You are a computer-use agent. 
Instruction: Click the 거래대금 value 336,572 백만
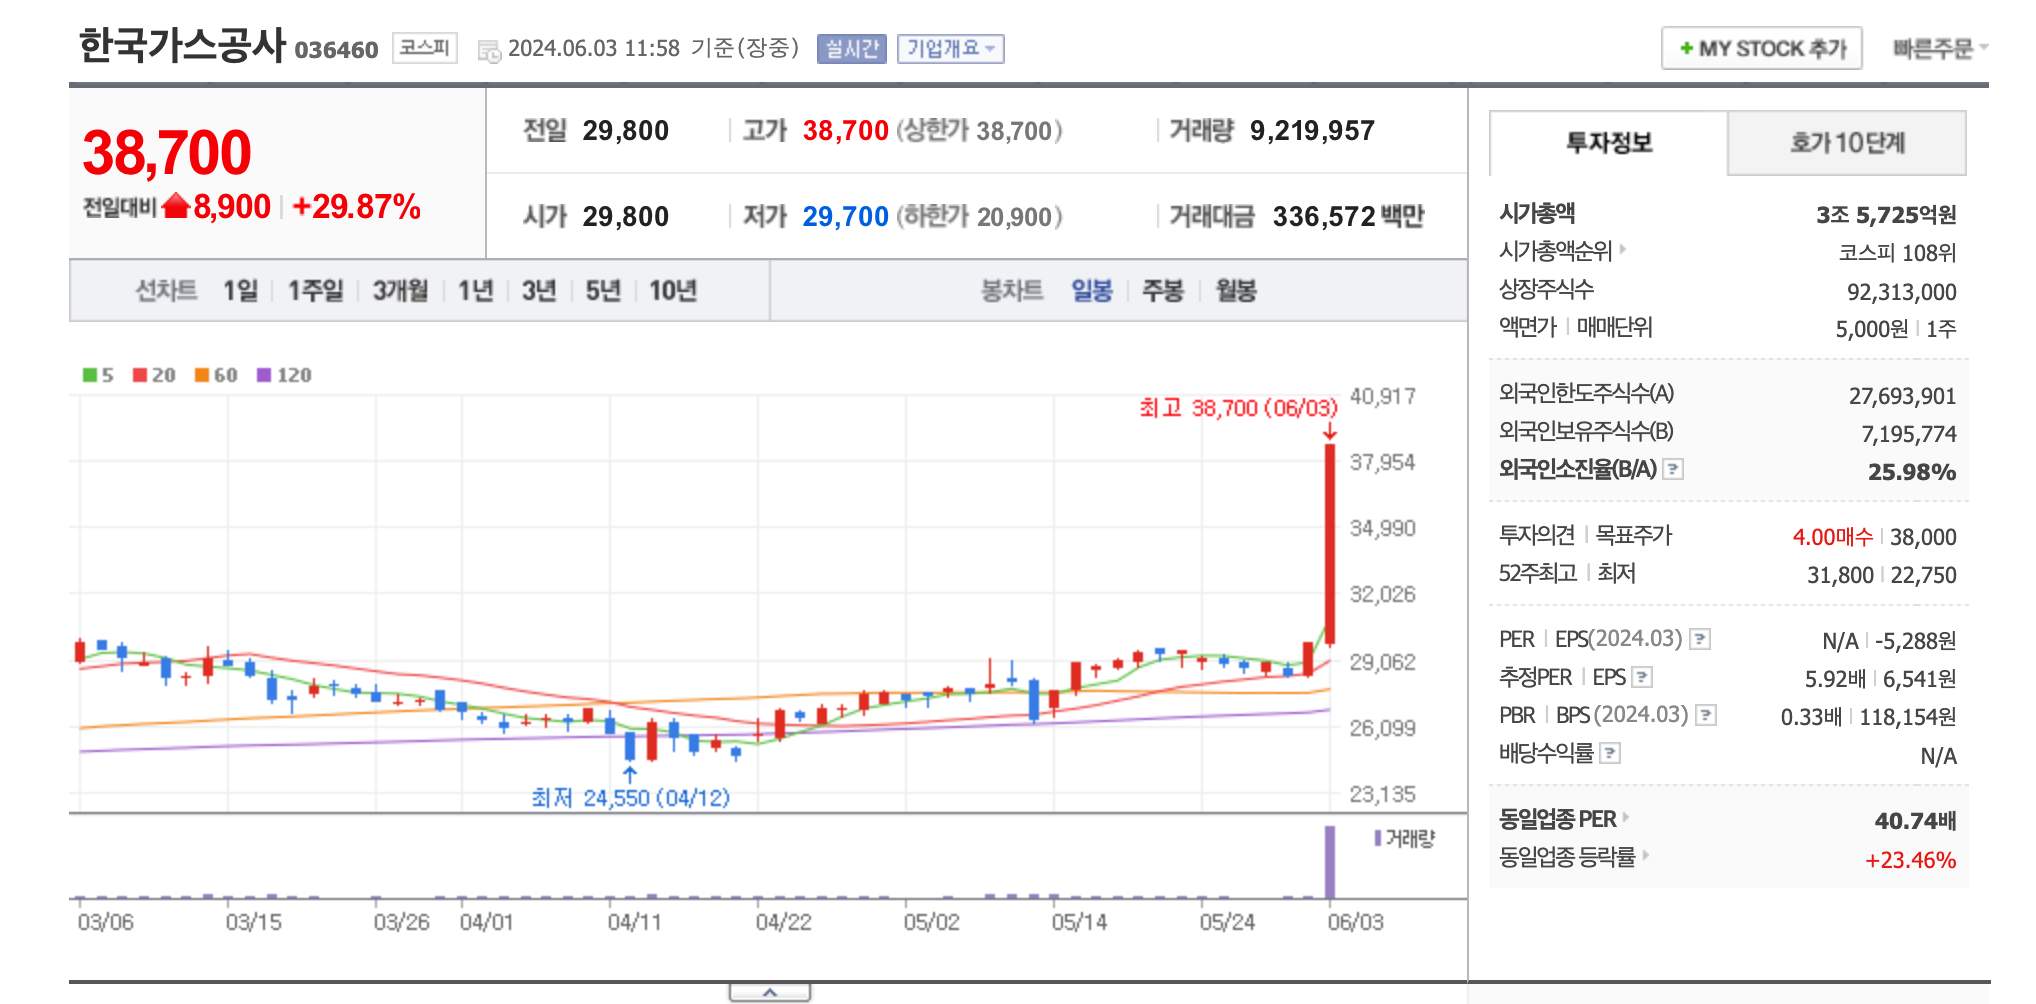1348,217
